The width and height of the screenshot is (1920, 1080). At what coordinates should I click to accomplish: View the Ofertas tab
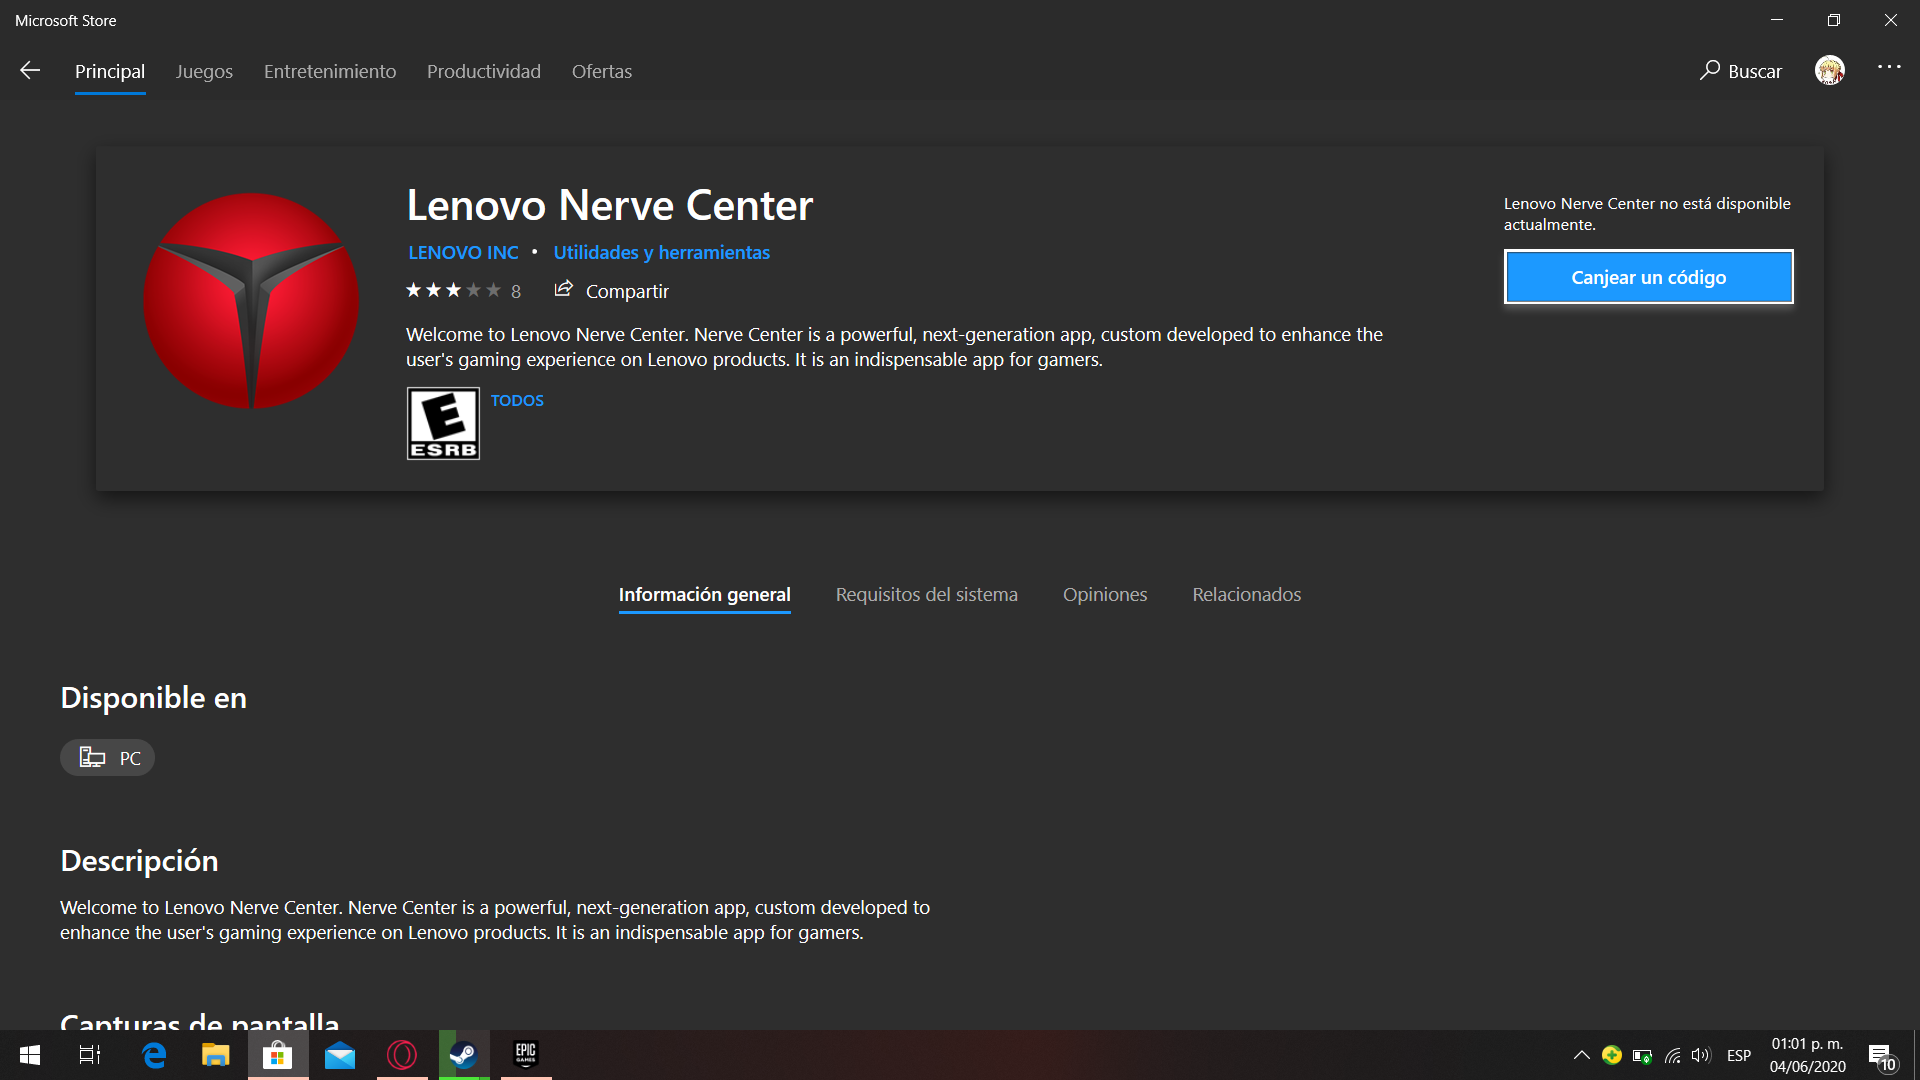coord(602,71)
